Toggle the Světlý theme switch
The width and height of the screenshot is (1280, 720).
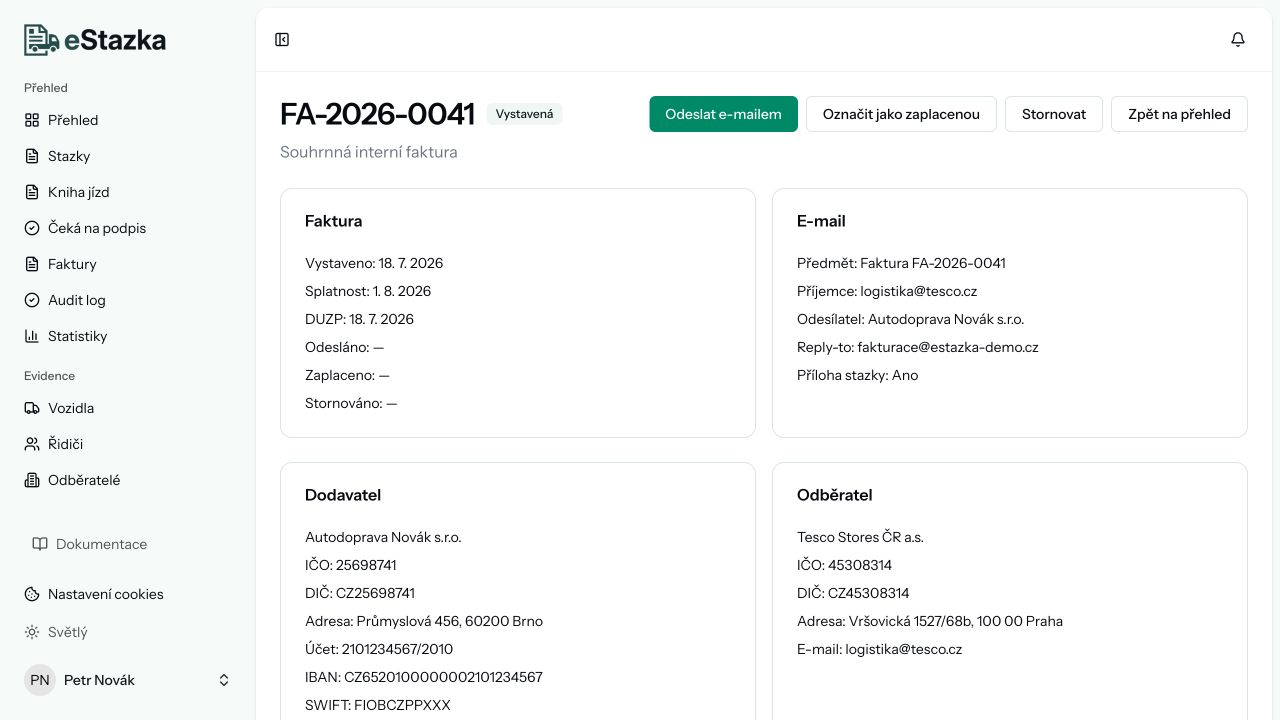tap(128, 632)
